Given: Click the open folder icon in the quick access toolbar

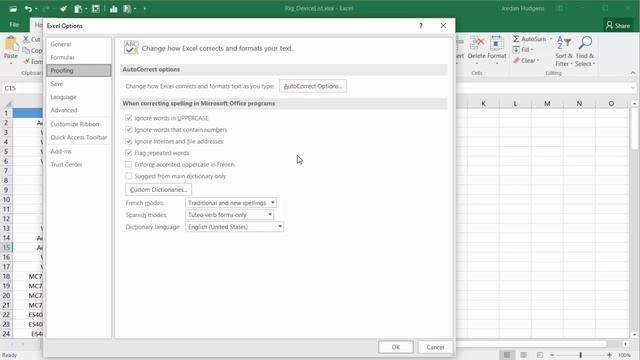Looking at the screenshot, I should pyautogui.click(x=13, y=9).
